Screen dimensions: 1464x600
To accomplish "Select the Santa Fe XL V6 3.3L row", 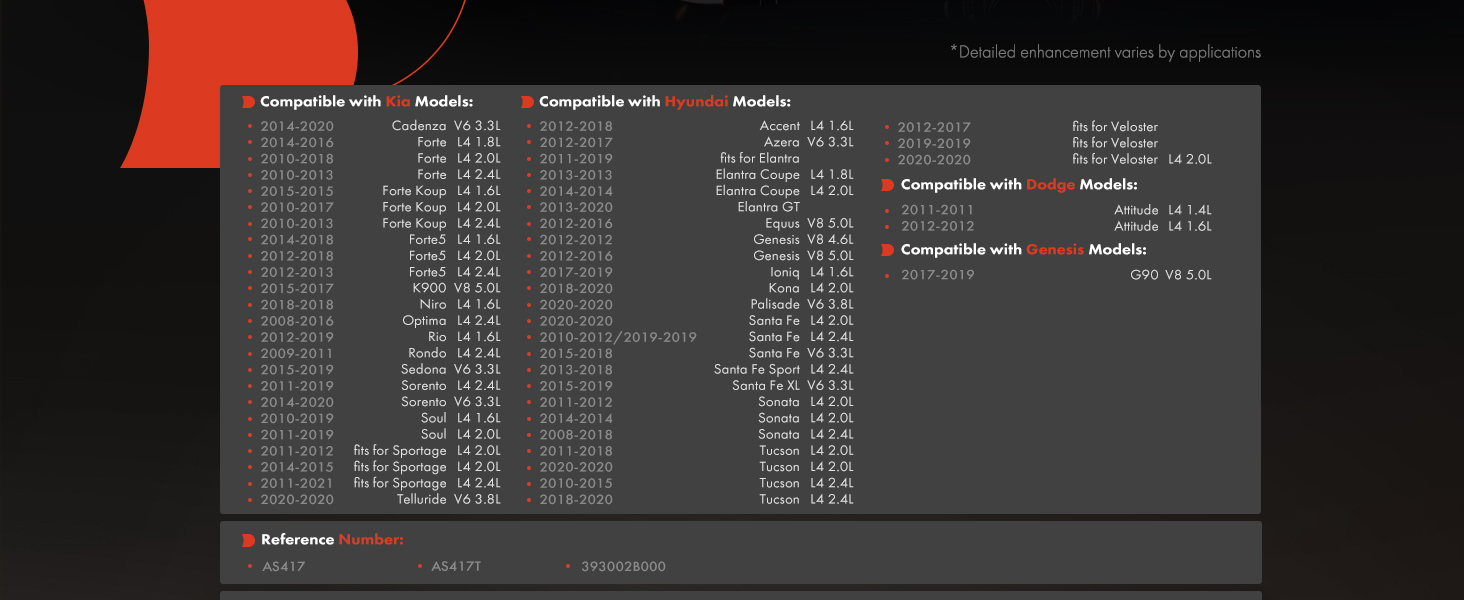I will [x=690, y=386].
